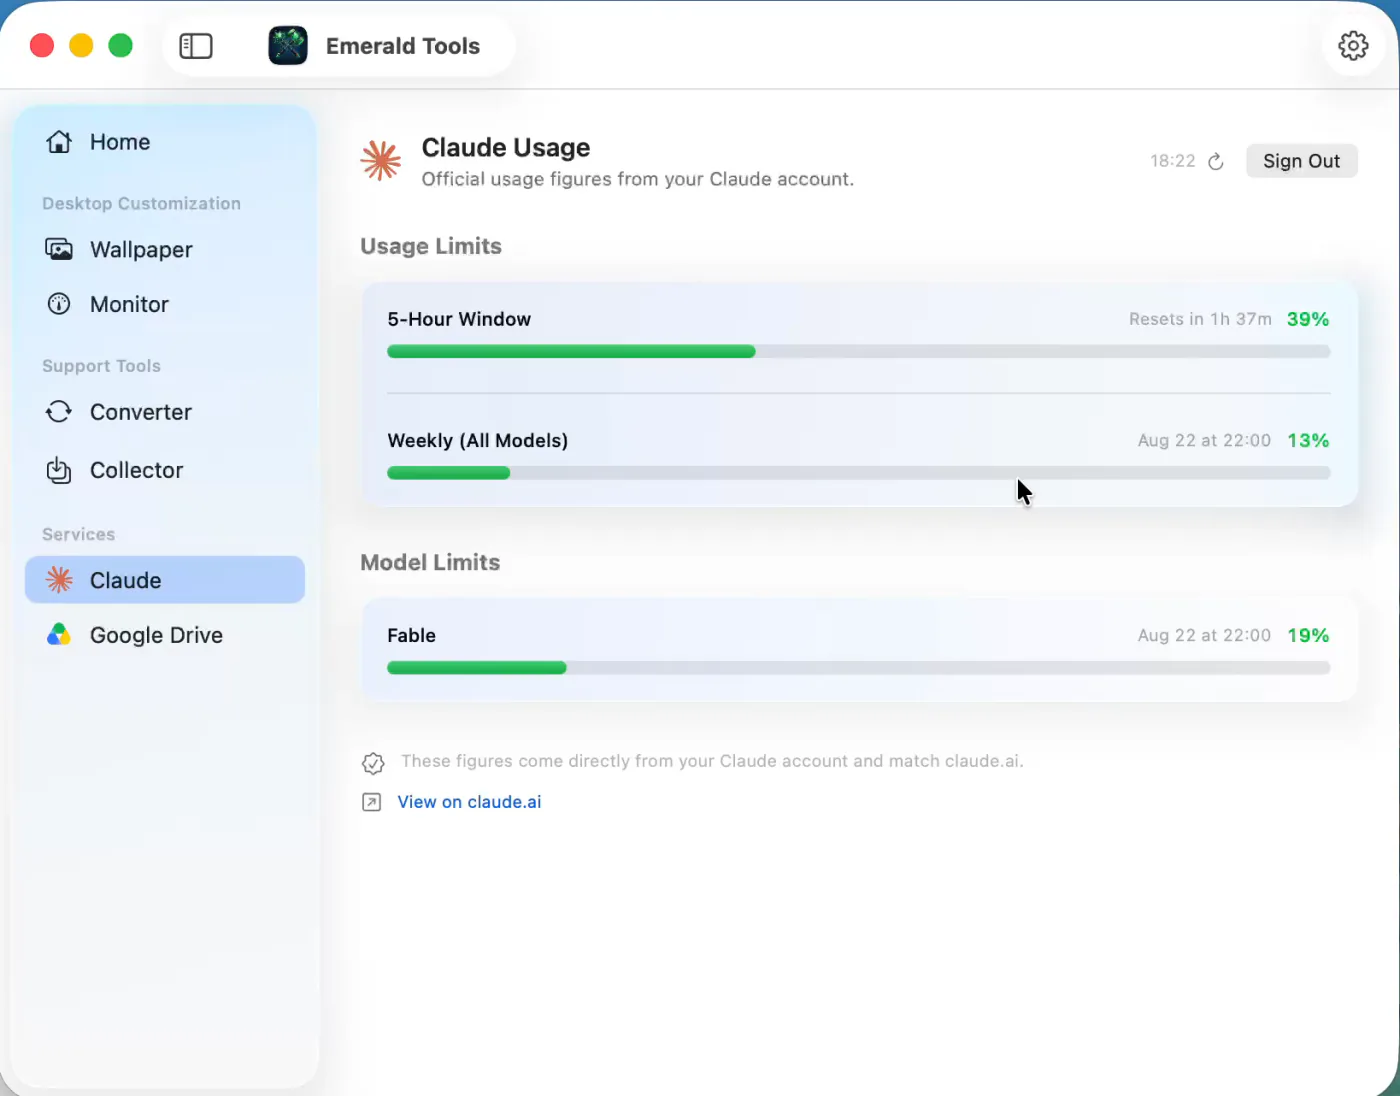Click the Weekly (All Models) progress bar

[858, 473]
